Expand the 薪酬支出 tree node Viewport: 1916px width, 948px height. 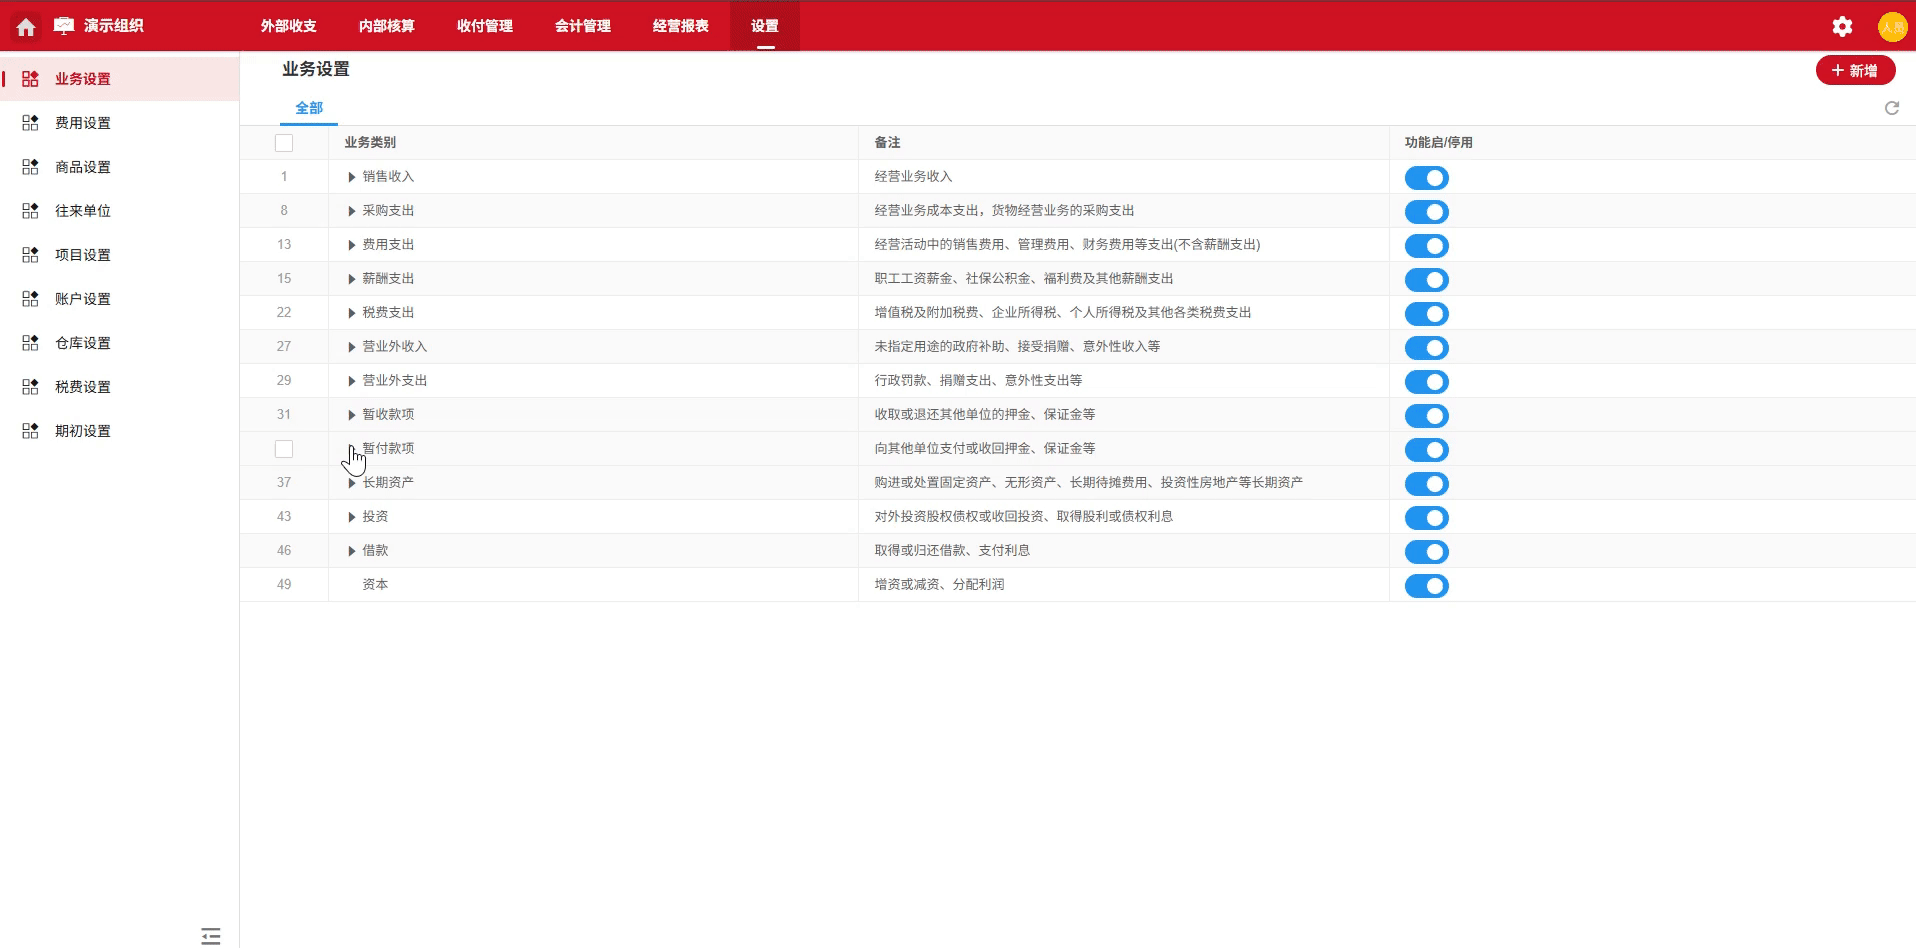352,279
